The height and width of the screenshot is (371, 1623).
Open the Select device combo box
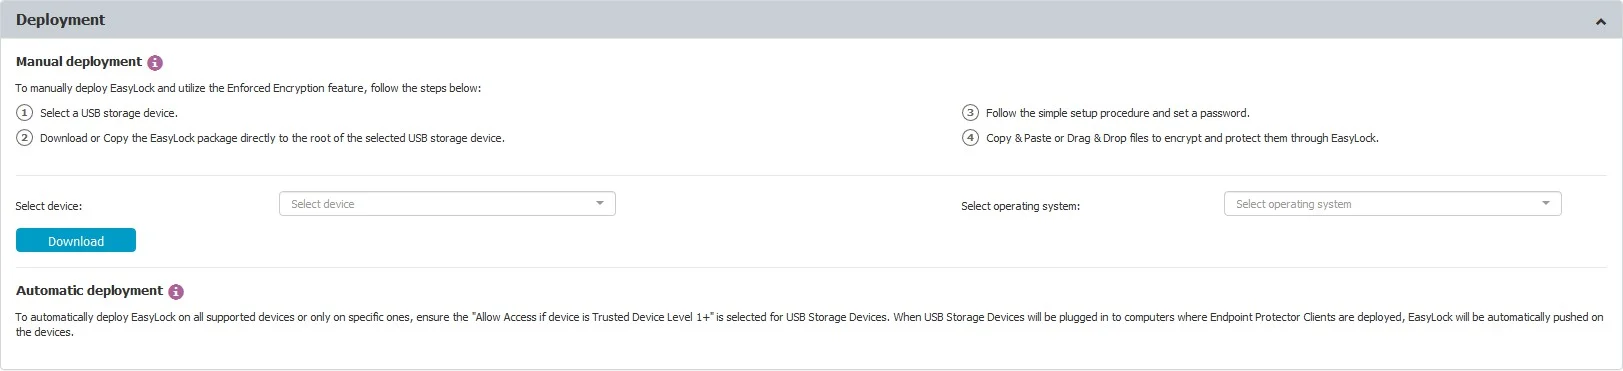447,204
